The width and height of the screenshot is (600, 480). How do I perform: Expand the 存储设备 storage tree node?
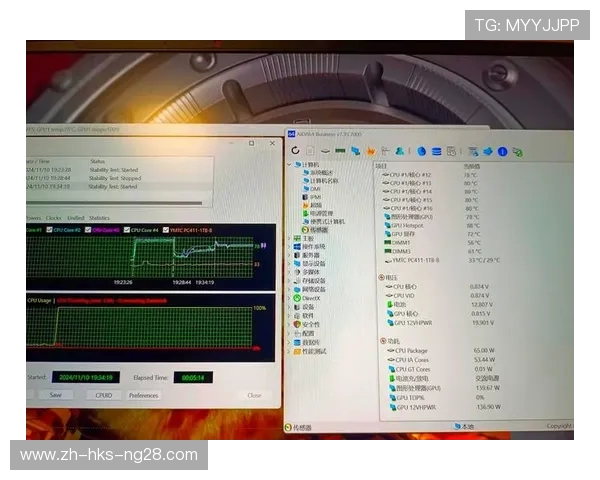point(290,281)
